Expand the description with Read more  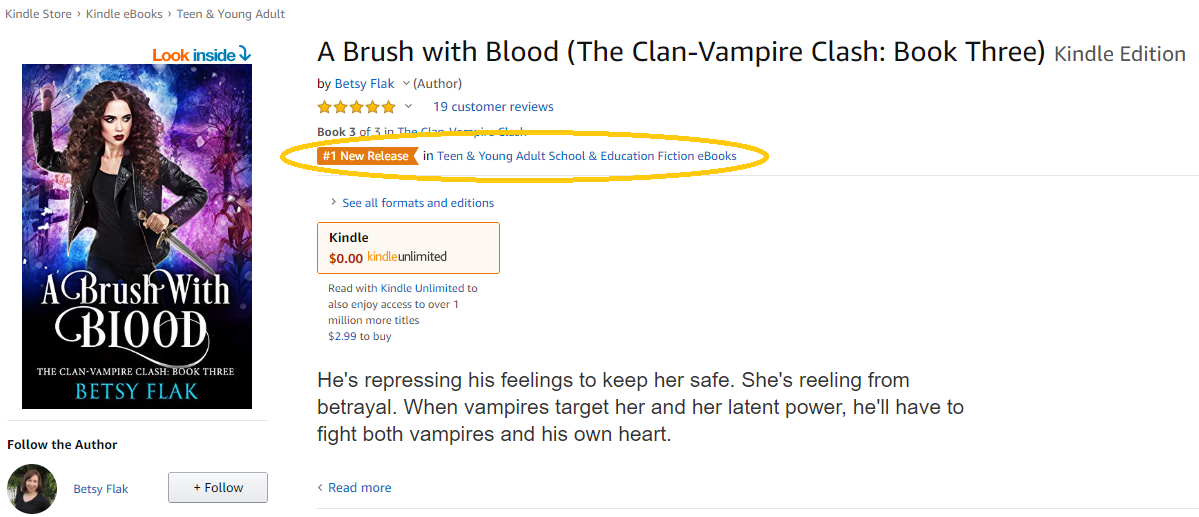click(359, 488)
